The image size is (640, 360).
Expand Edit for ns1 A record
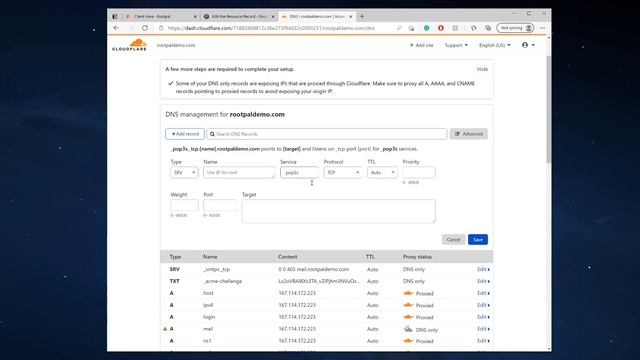pyautogui.click(x=483, y=340)
